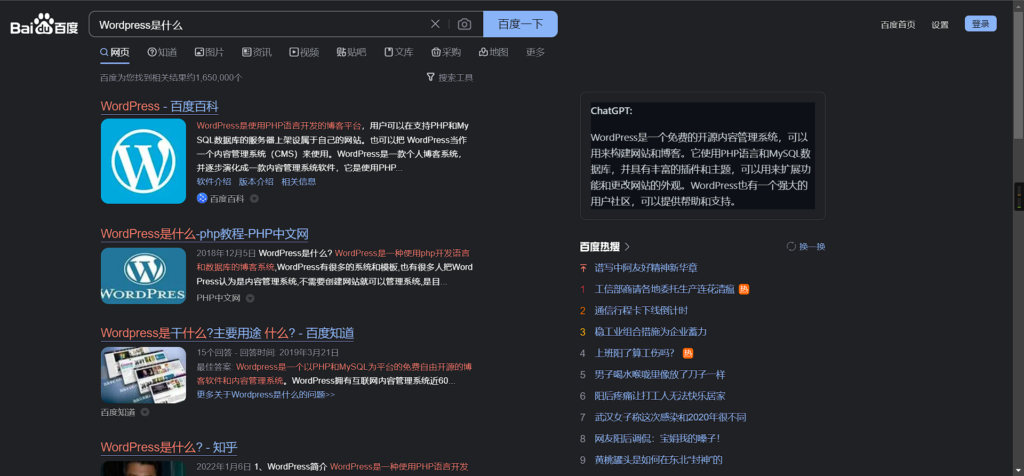Click the 百度知道 result thumbnail
The height and width of the screenshot is (476, 1024).
coord(143,375)
